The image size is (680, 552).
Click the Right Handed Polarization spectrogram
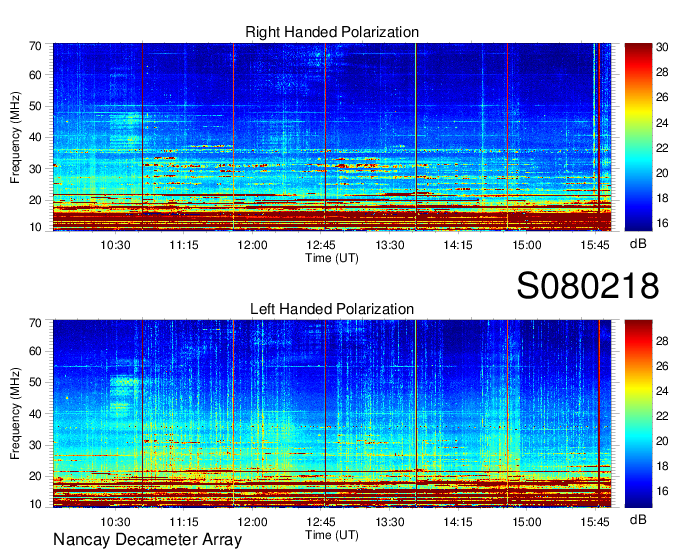point(332,137)
